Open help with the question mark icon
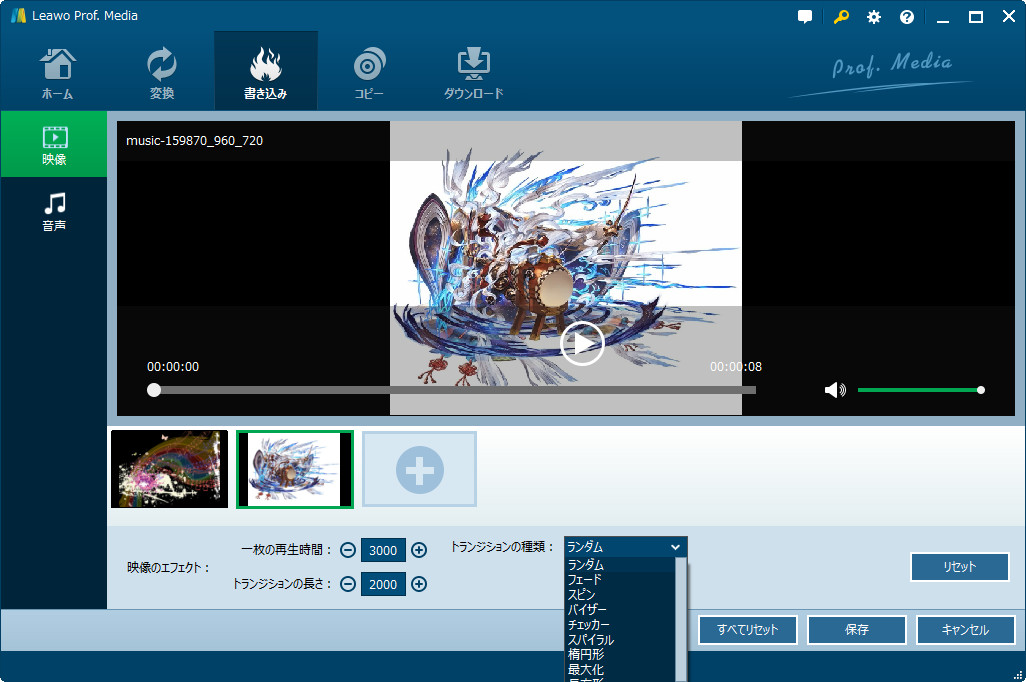This screenshot has width=1026, height=682. point(906,17)
